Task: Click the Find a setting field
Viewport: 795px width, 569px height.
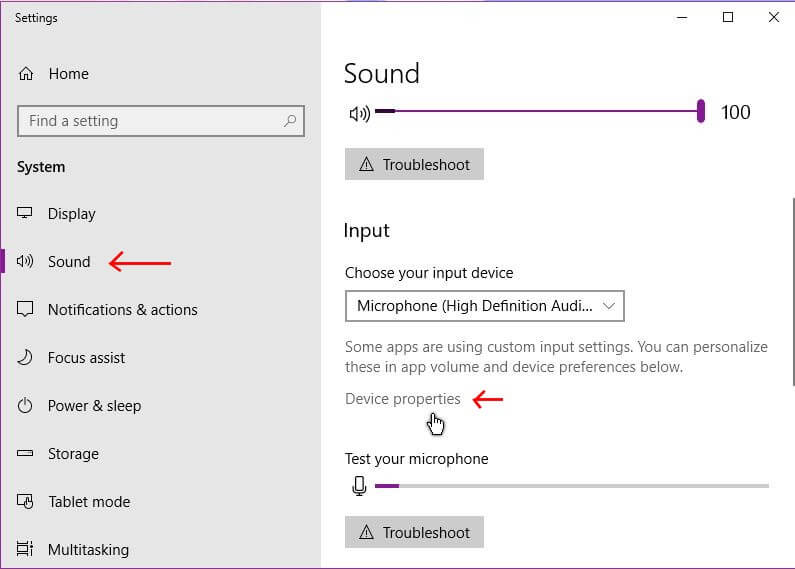Action: pyautogui.click(x=161, y=121)
